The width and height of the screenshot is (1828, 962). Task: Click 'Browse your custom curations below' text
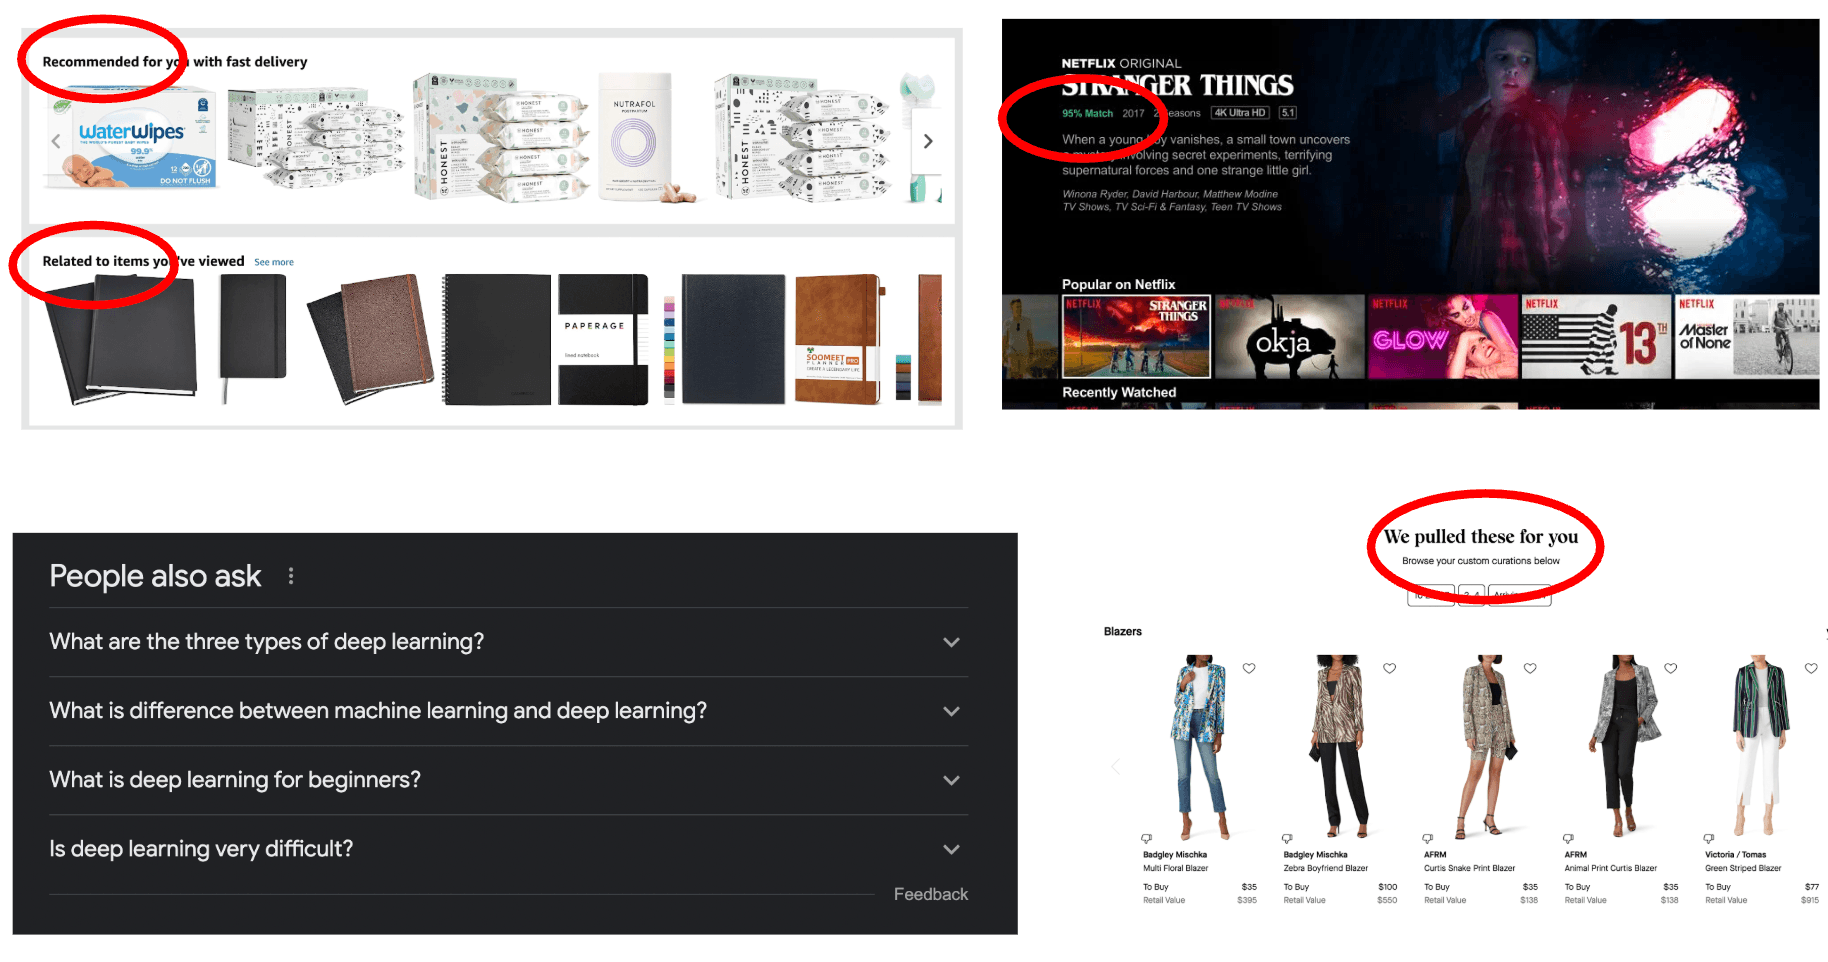tap(1480, 561)
